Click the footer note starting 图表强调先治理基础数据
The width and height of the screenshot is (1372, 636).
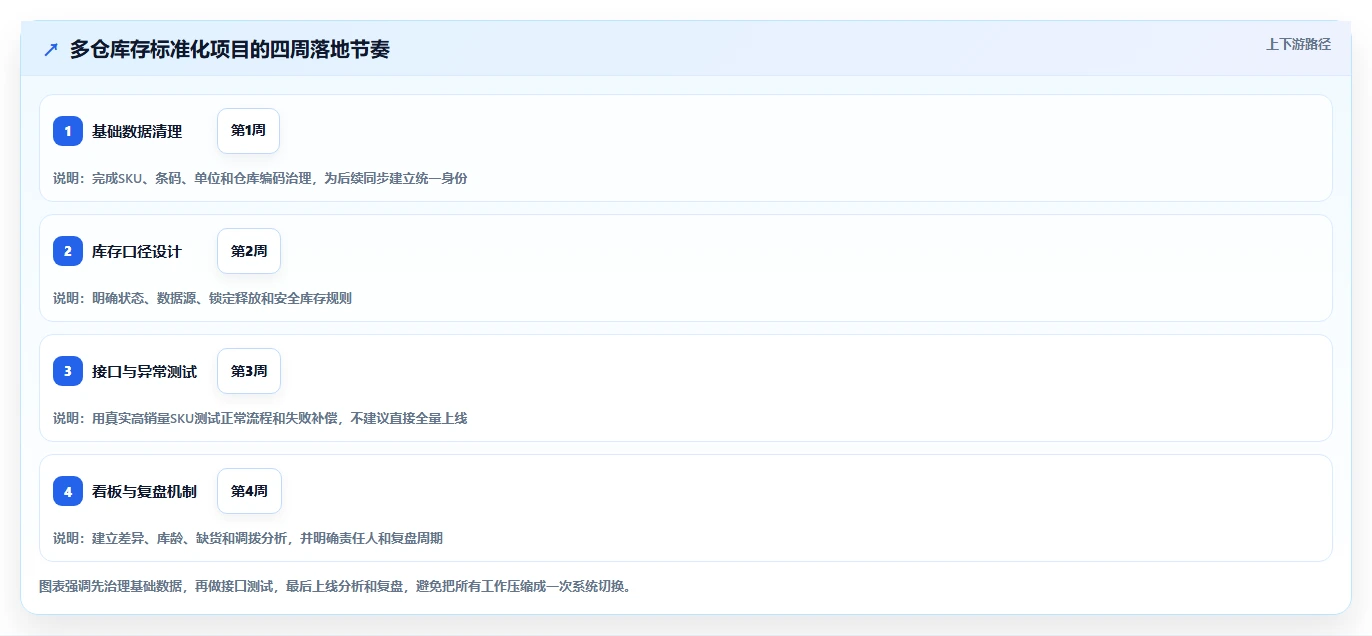335,586
